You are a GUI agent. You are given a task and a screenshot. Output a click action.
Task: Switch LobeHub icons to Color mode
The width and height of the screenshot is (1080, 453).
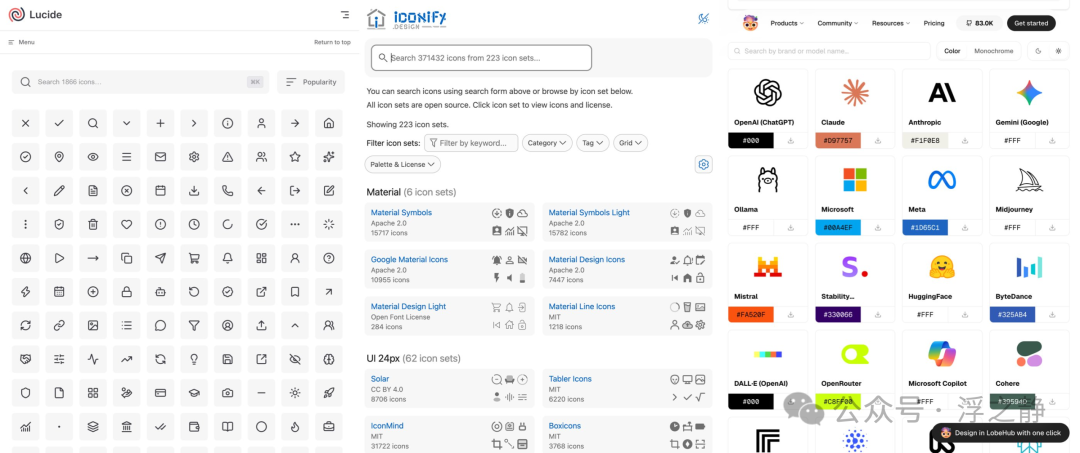point(952,51)
